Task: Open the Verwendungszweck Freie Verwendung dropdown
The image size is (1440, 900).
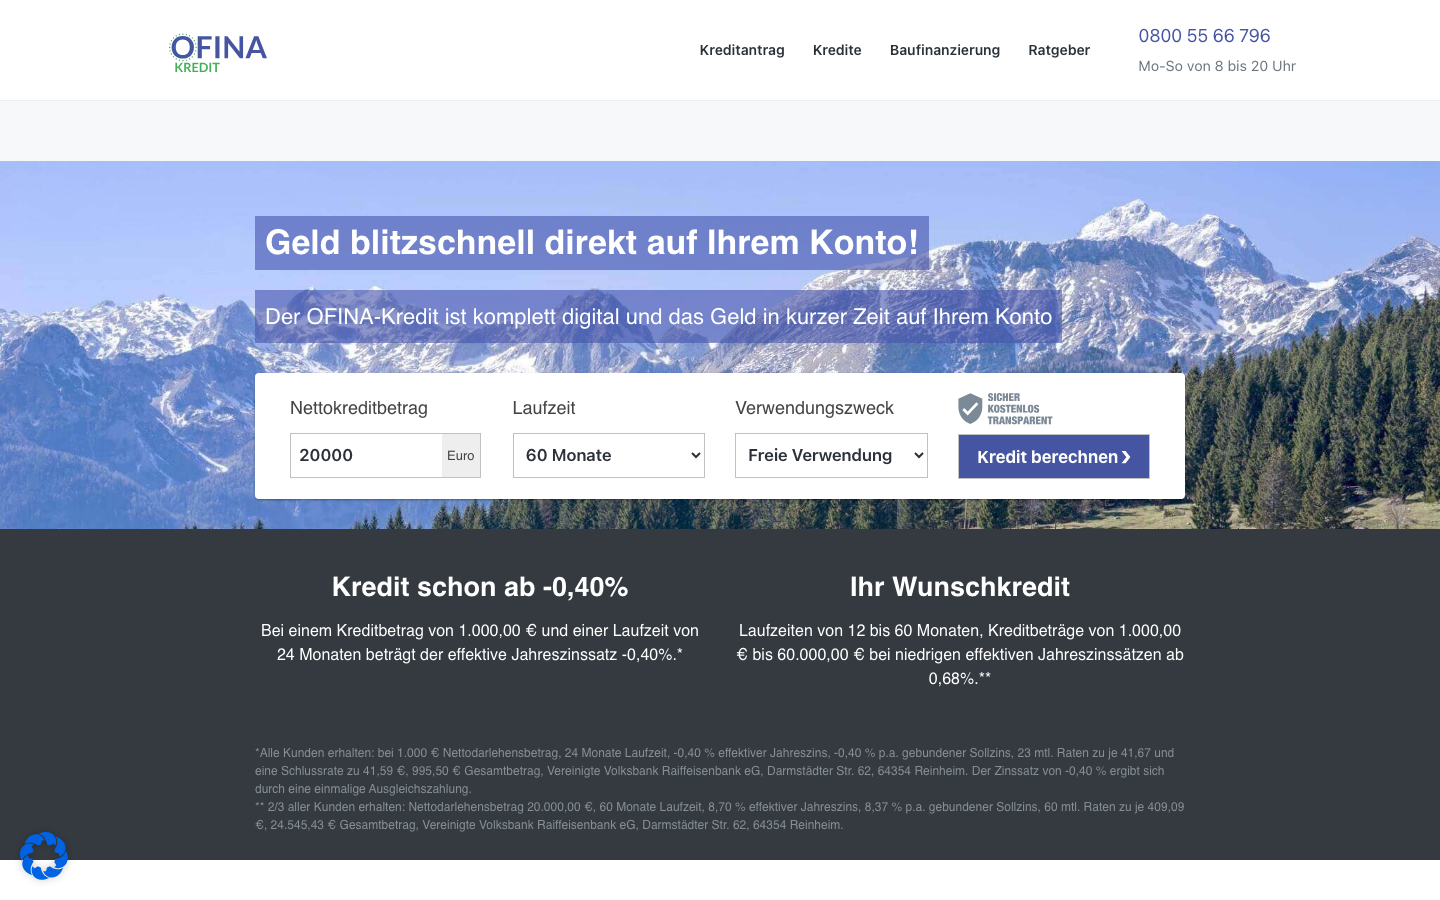Action: click(x=831, y=455)
